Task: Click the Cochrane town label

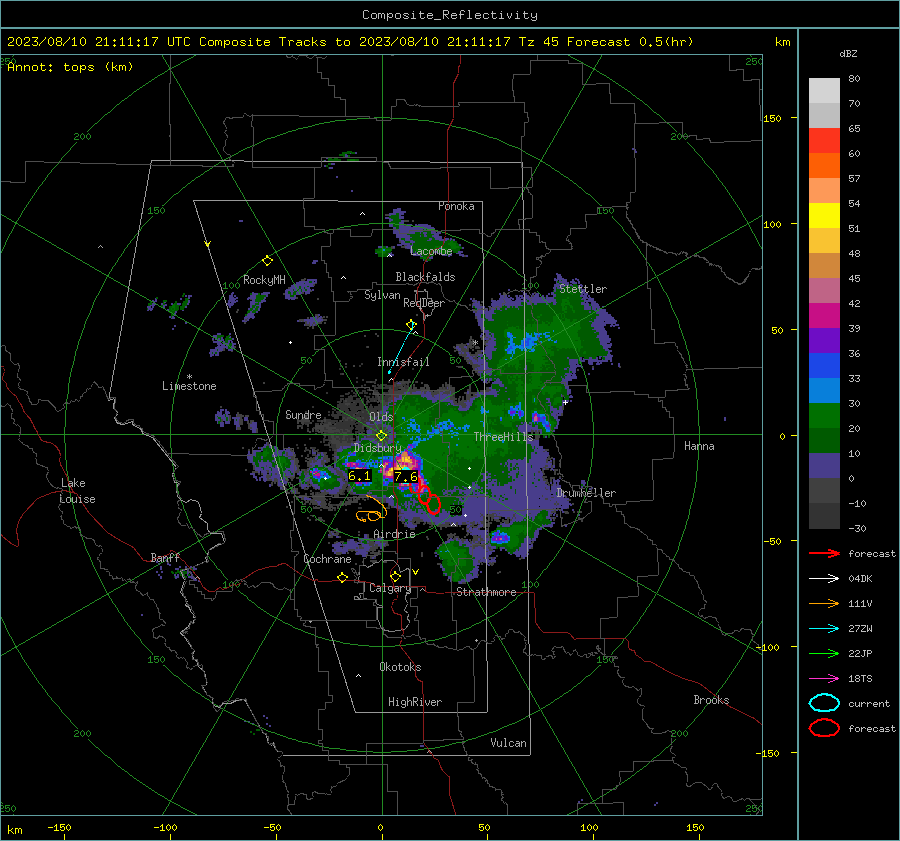Action: tap(327, 559)
